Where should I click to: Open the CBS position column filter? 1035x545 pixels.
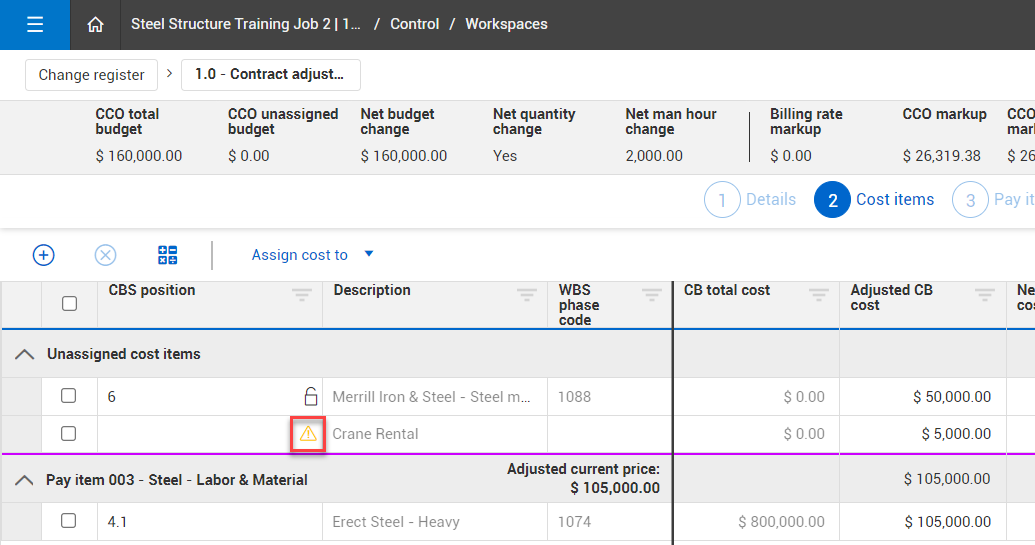pos(301,295)
